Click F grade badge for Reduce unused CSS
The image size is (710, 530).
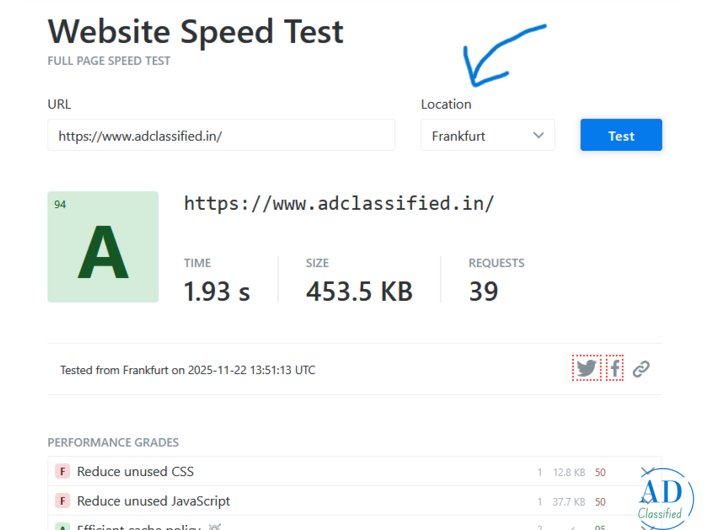point(62,472)
